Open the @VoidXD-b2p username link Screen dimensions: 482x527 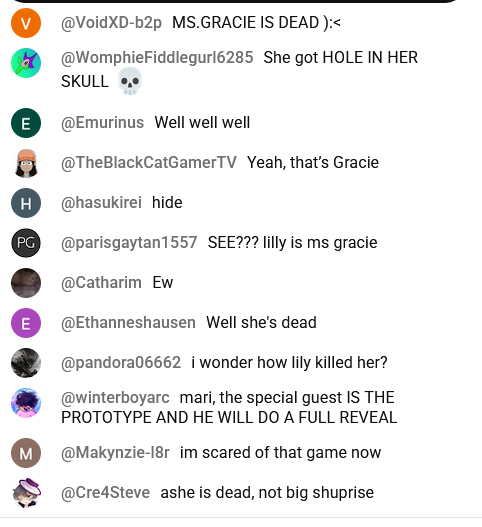111,23
